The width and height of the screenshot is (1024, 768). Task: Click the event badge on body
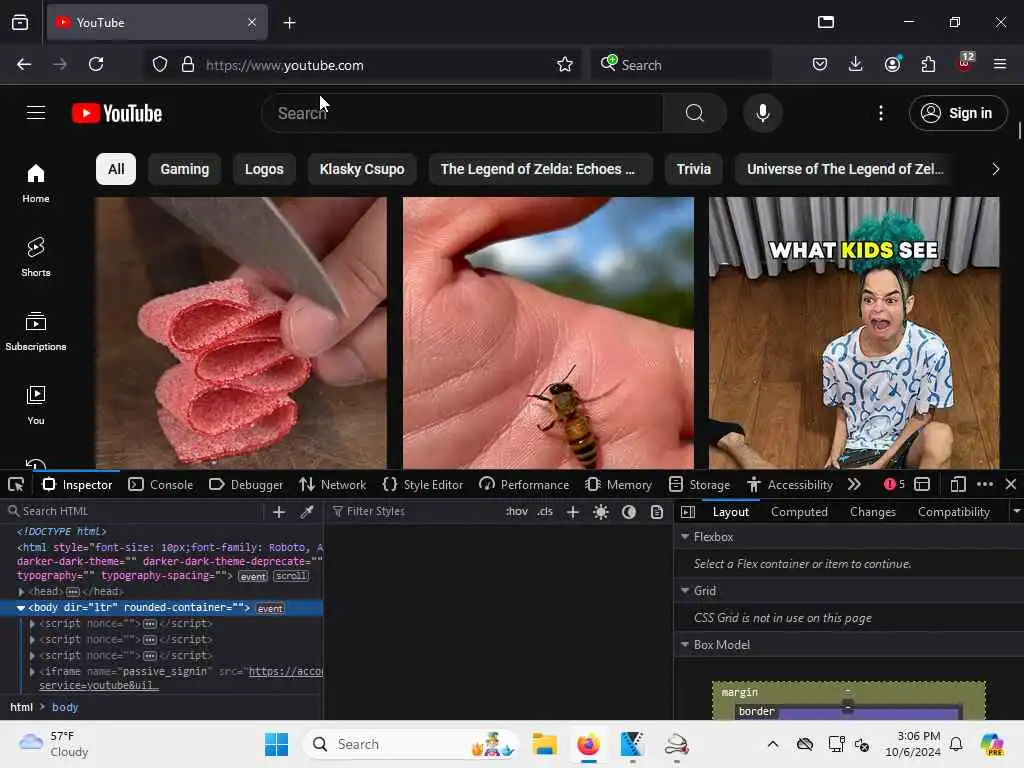click(x=270, y=609)
